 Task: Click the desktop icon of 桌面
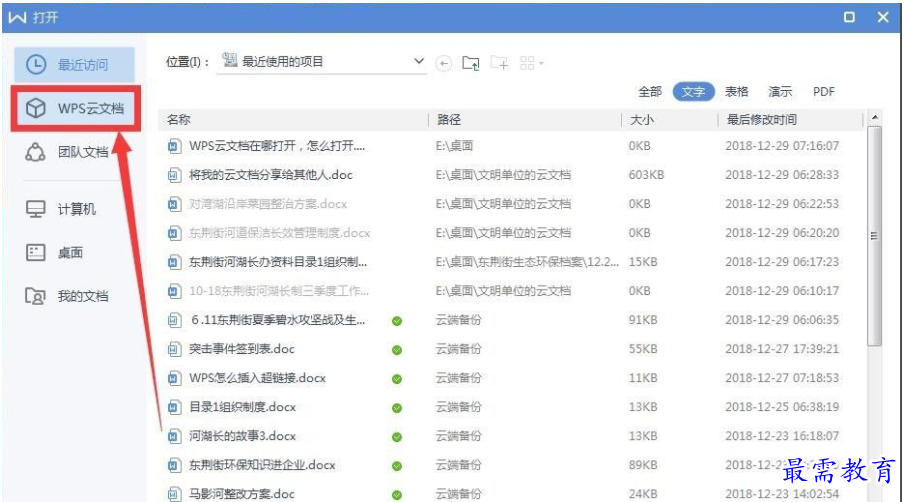36,252
